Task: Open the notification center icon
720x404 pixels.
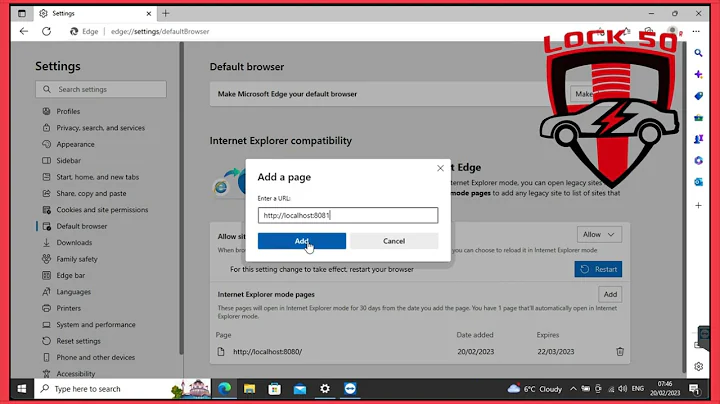Action: click(x=694, y=389)
